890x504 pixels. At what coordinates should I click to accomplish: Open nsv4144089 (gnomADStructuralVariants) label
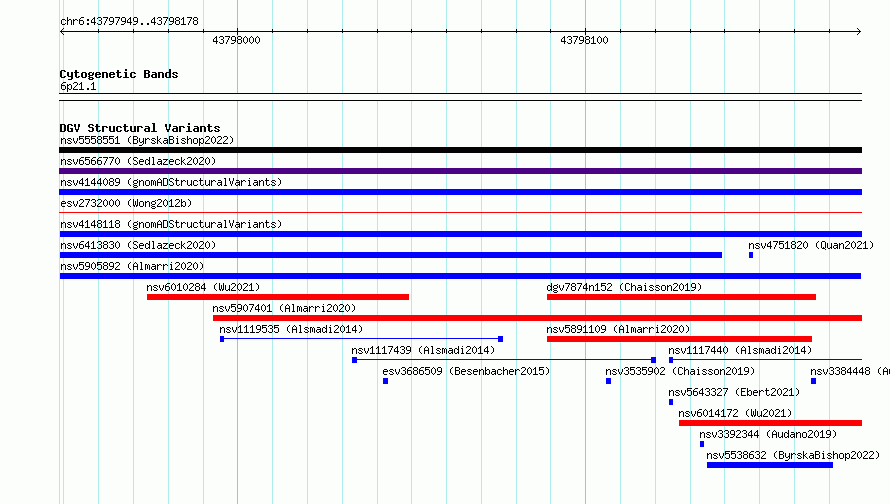point(171,182)
